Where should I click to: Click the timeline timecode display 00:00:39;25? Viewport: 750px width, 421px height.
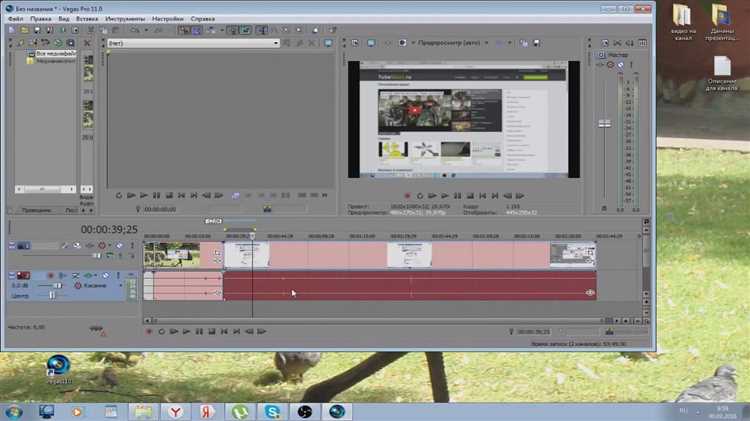click(109, 228)
